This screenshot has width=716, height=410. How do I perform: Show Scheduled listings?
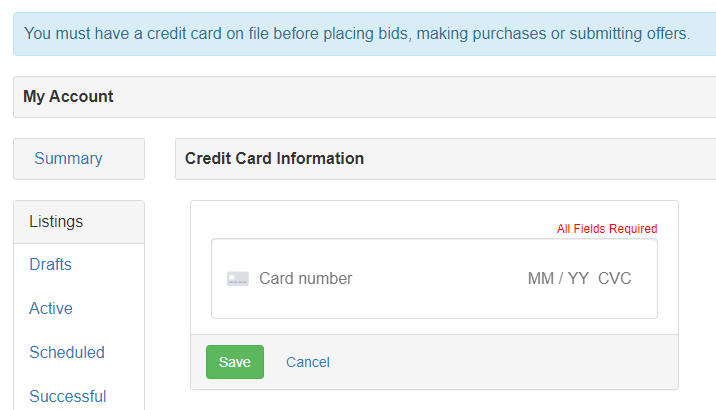67,352
